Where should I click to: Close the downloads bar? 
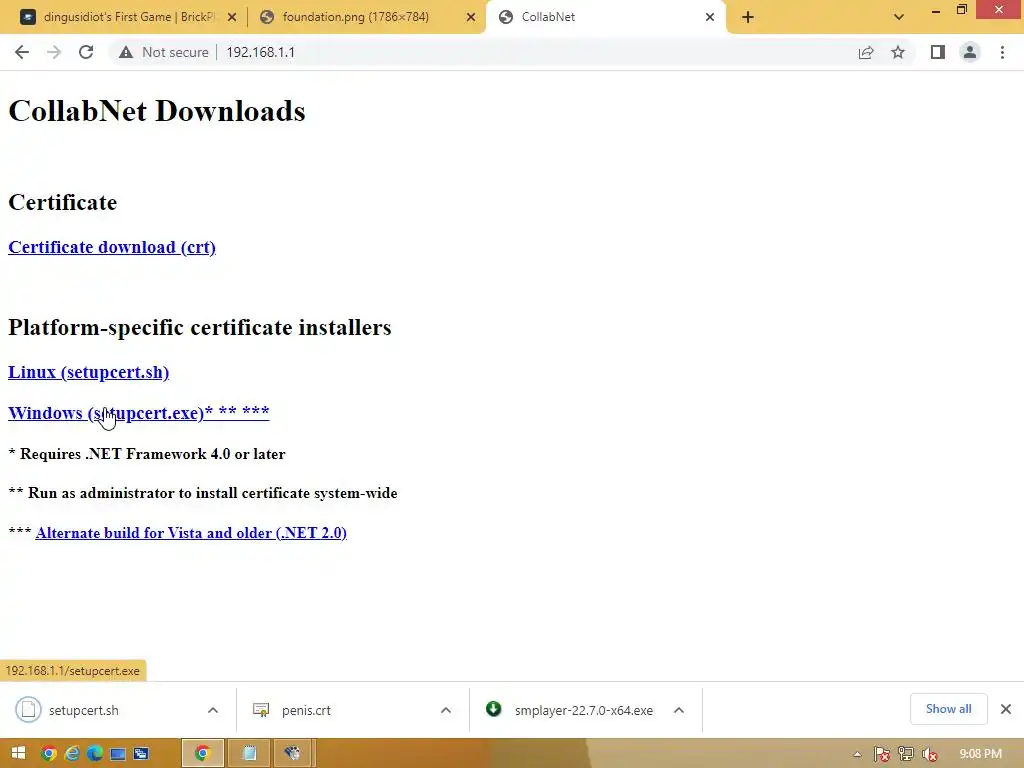coord(1006,709)
